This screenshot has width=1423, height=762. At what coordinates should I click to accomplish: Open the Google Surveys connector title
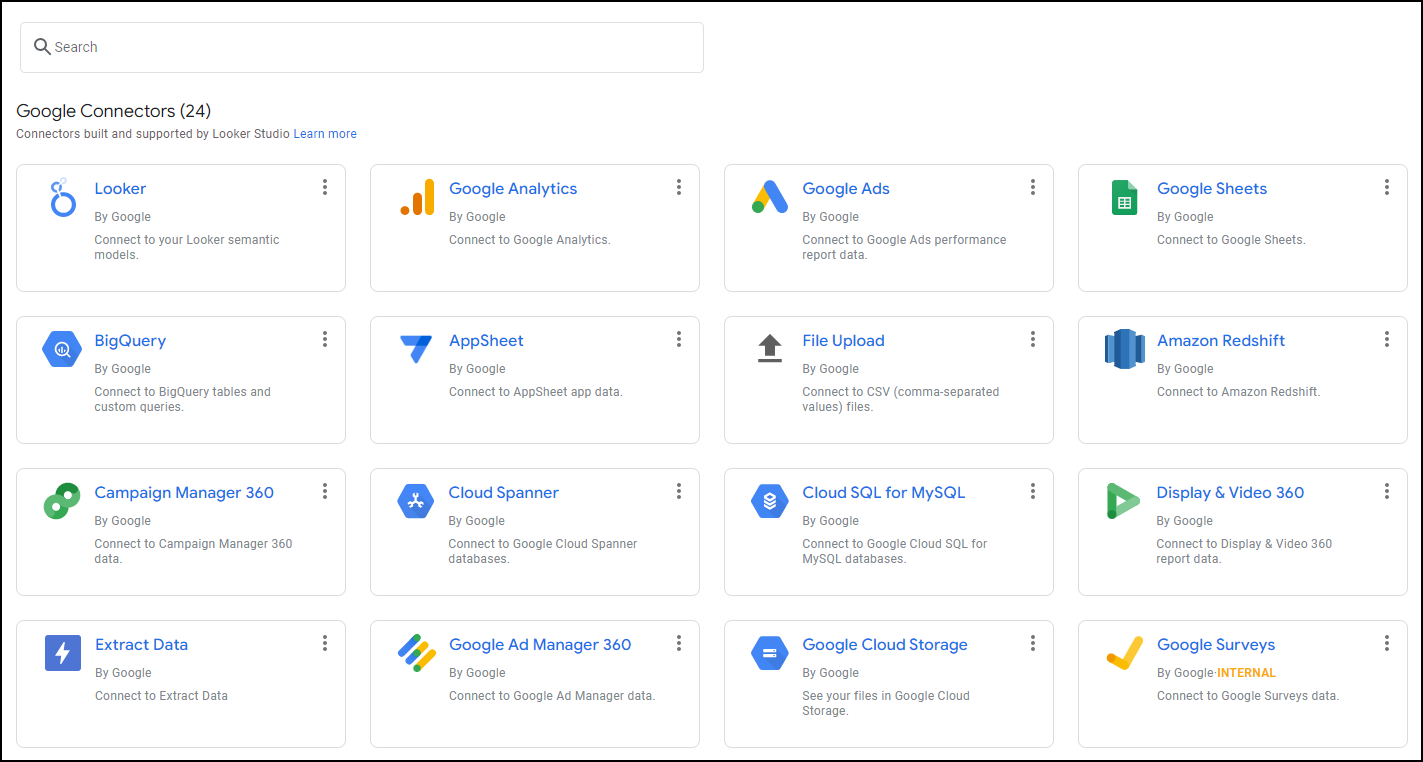1216,645
